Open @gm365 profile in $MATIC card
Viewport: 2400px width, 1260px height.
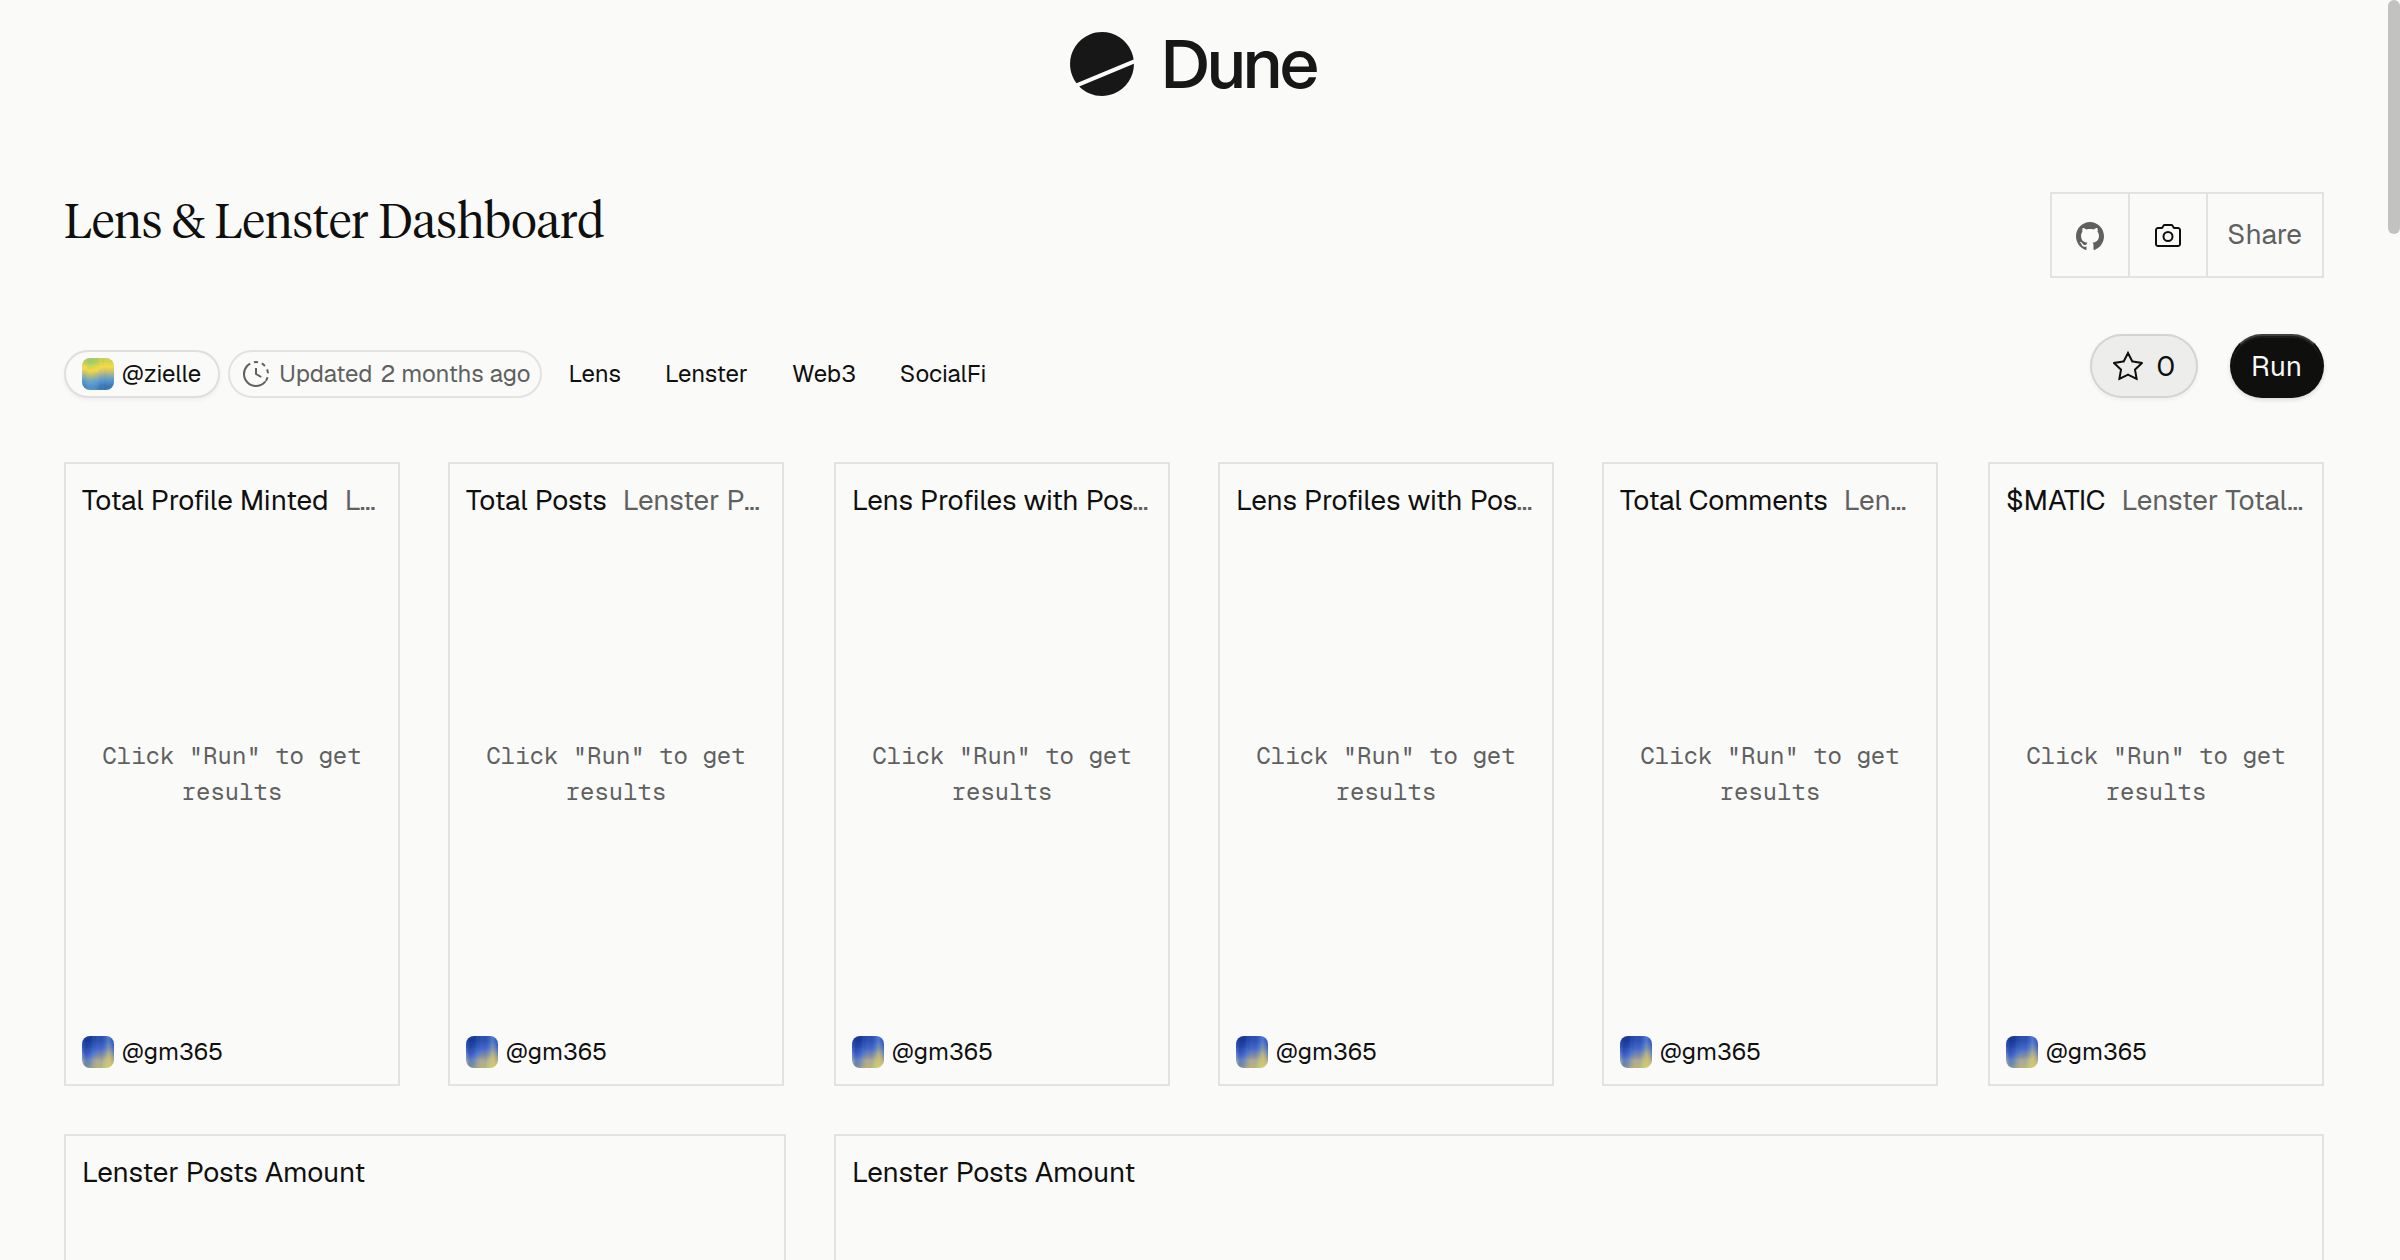(2096, 1052)
